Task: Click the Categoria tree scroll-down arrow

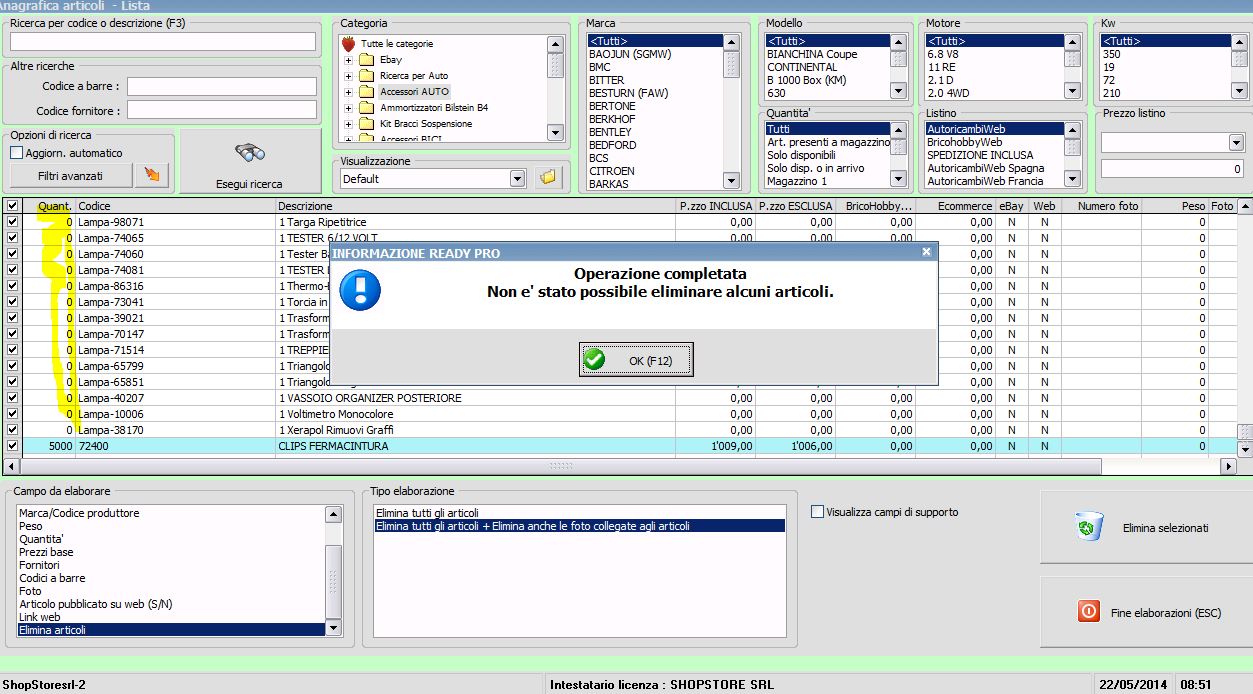Action: point(555,132)
